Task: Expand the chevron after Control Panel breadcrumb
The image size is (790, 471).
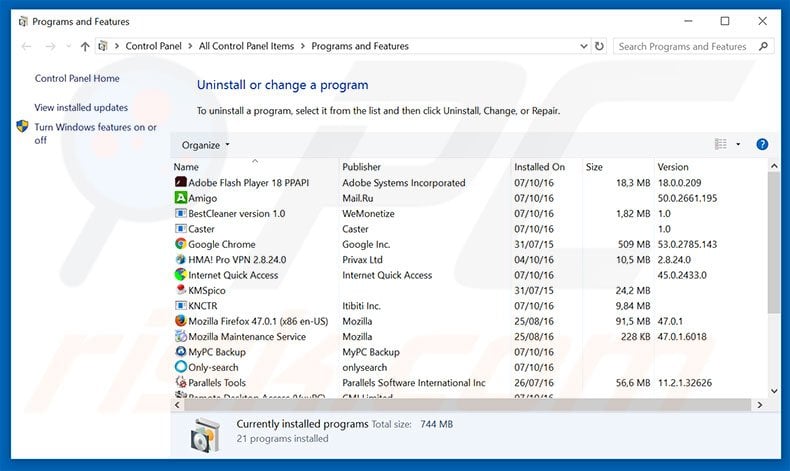Action: click(x=190, y=46)
